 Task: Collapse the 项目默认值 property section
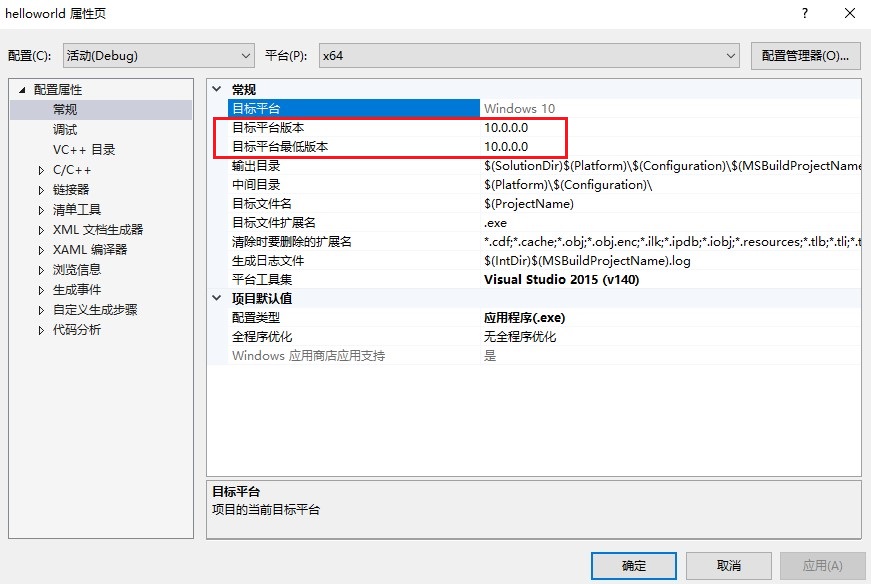(218, 299)
